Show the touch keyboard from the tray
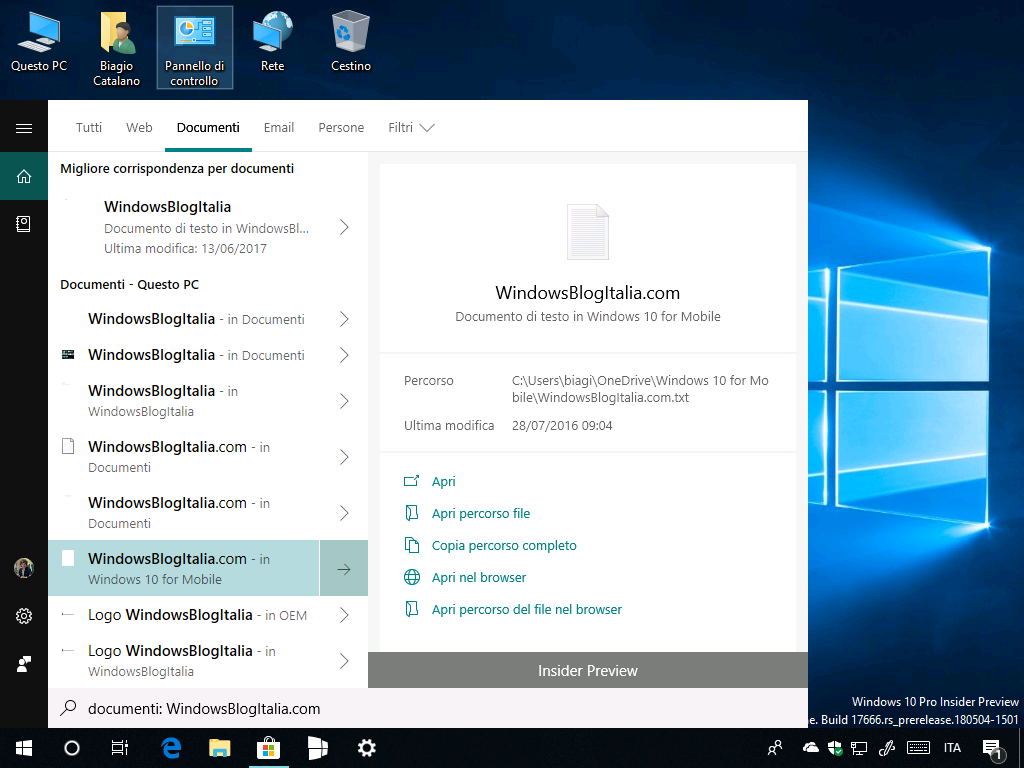The height and width of the screenshot is (768, 1024). (x=919, y=748)
